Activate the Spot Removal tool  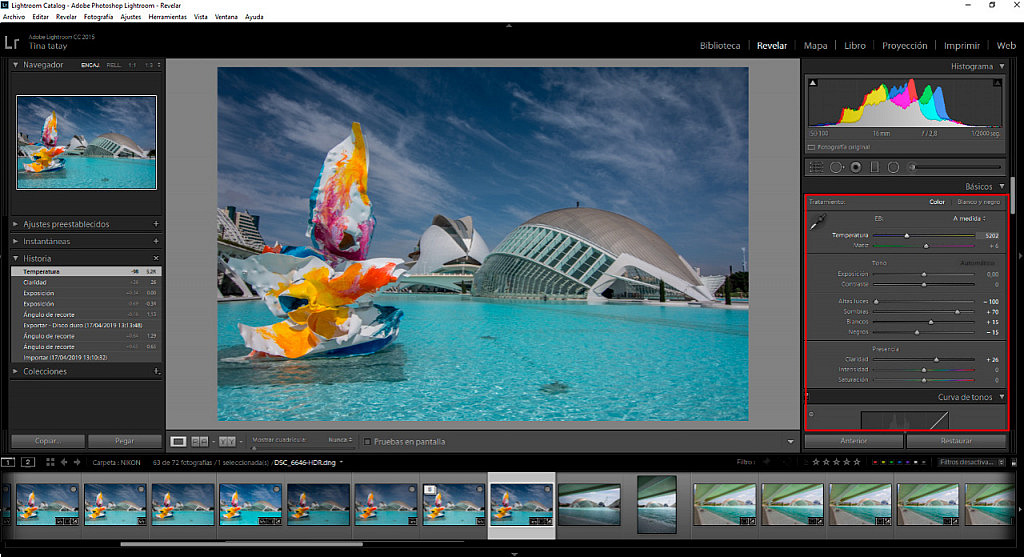pos(836,167)
